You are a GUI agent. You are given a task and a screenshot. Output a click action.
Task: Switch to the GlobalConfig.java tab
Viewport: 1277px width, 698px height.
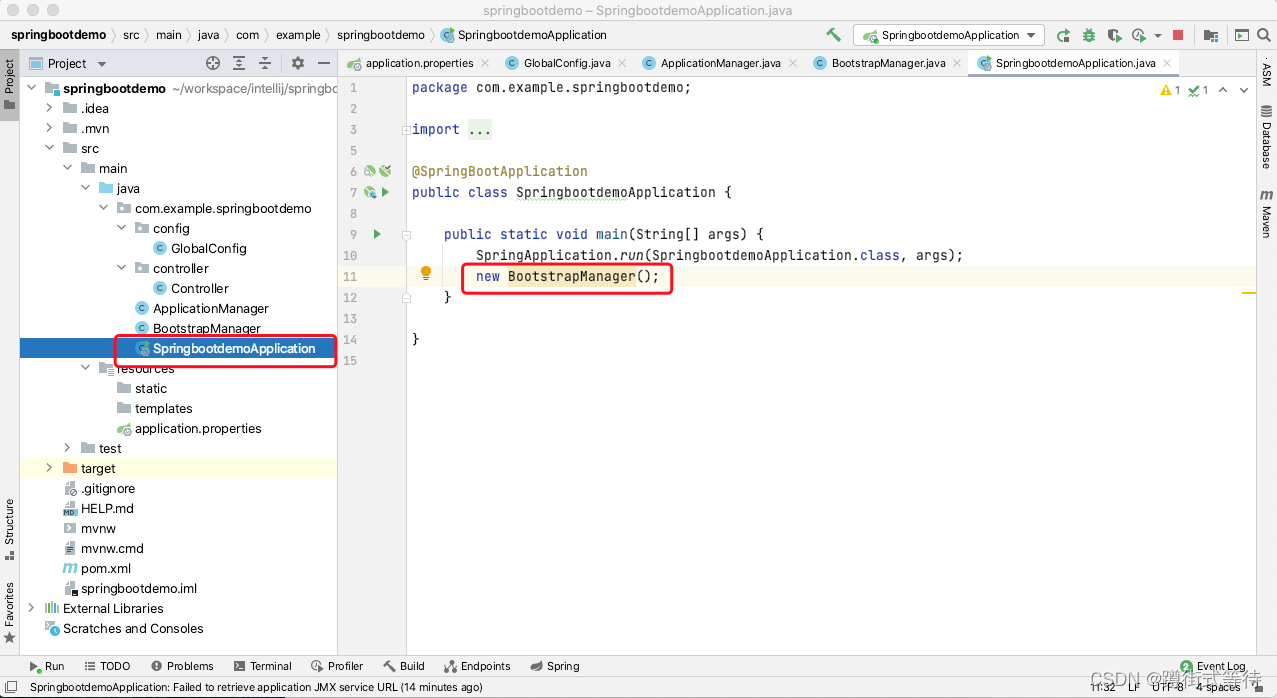[x=566, y=63]
